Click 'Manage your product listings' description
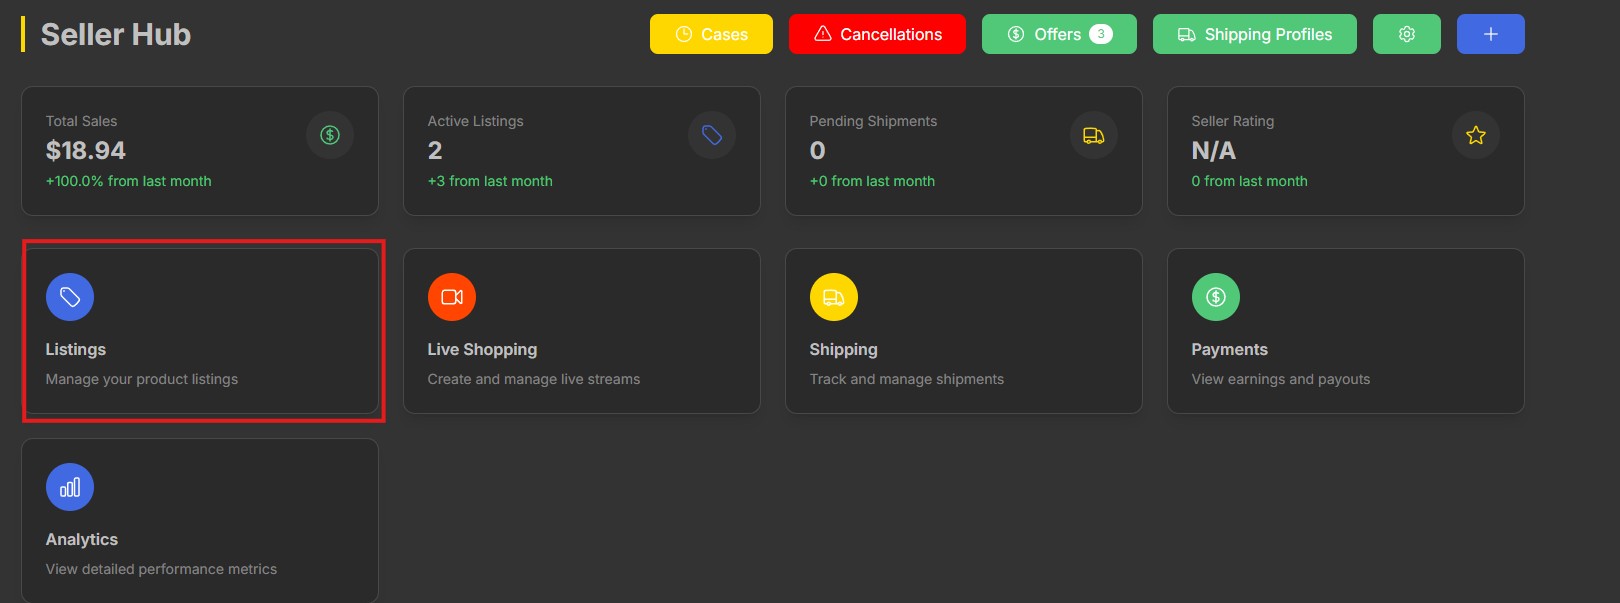Image resolution: width=1620 pixels, height=603 pixels. tap(142, 379)
